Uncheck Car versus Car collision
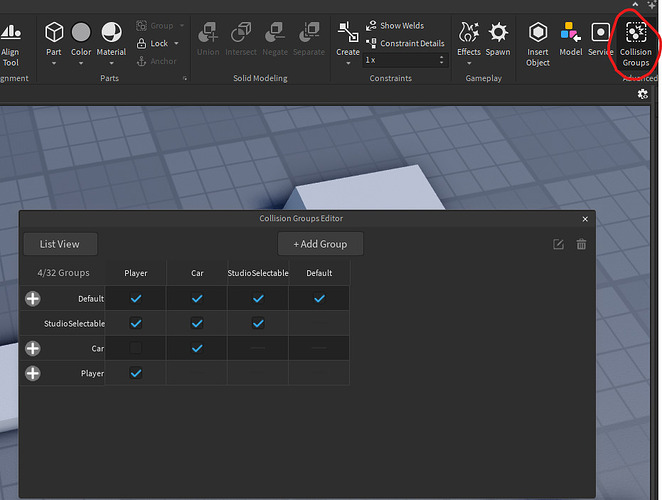662x500 pixels. pos(197,348)
